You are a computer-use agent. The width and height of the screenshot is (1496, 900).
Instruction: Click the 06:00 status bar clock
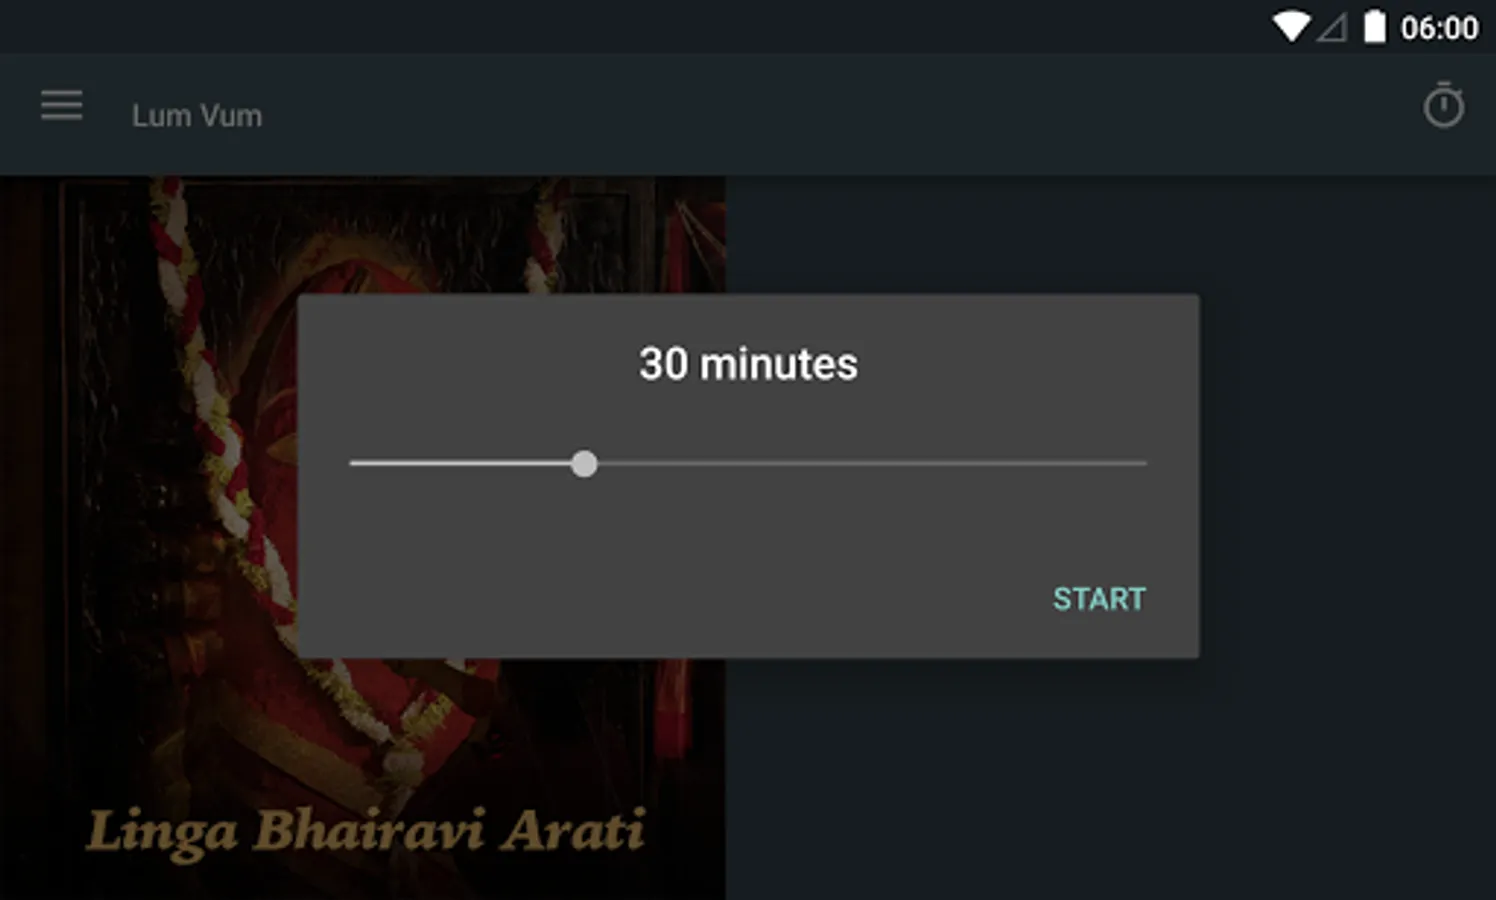[1439, 28]
